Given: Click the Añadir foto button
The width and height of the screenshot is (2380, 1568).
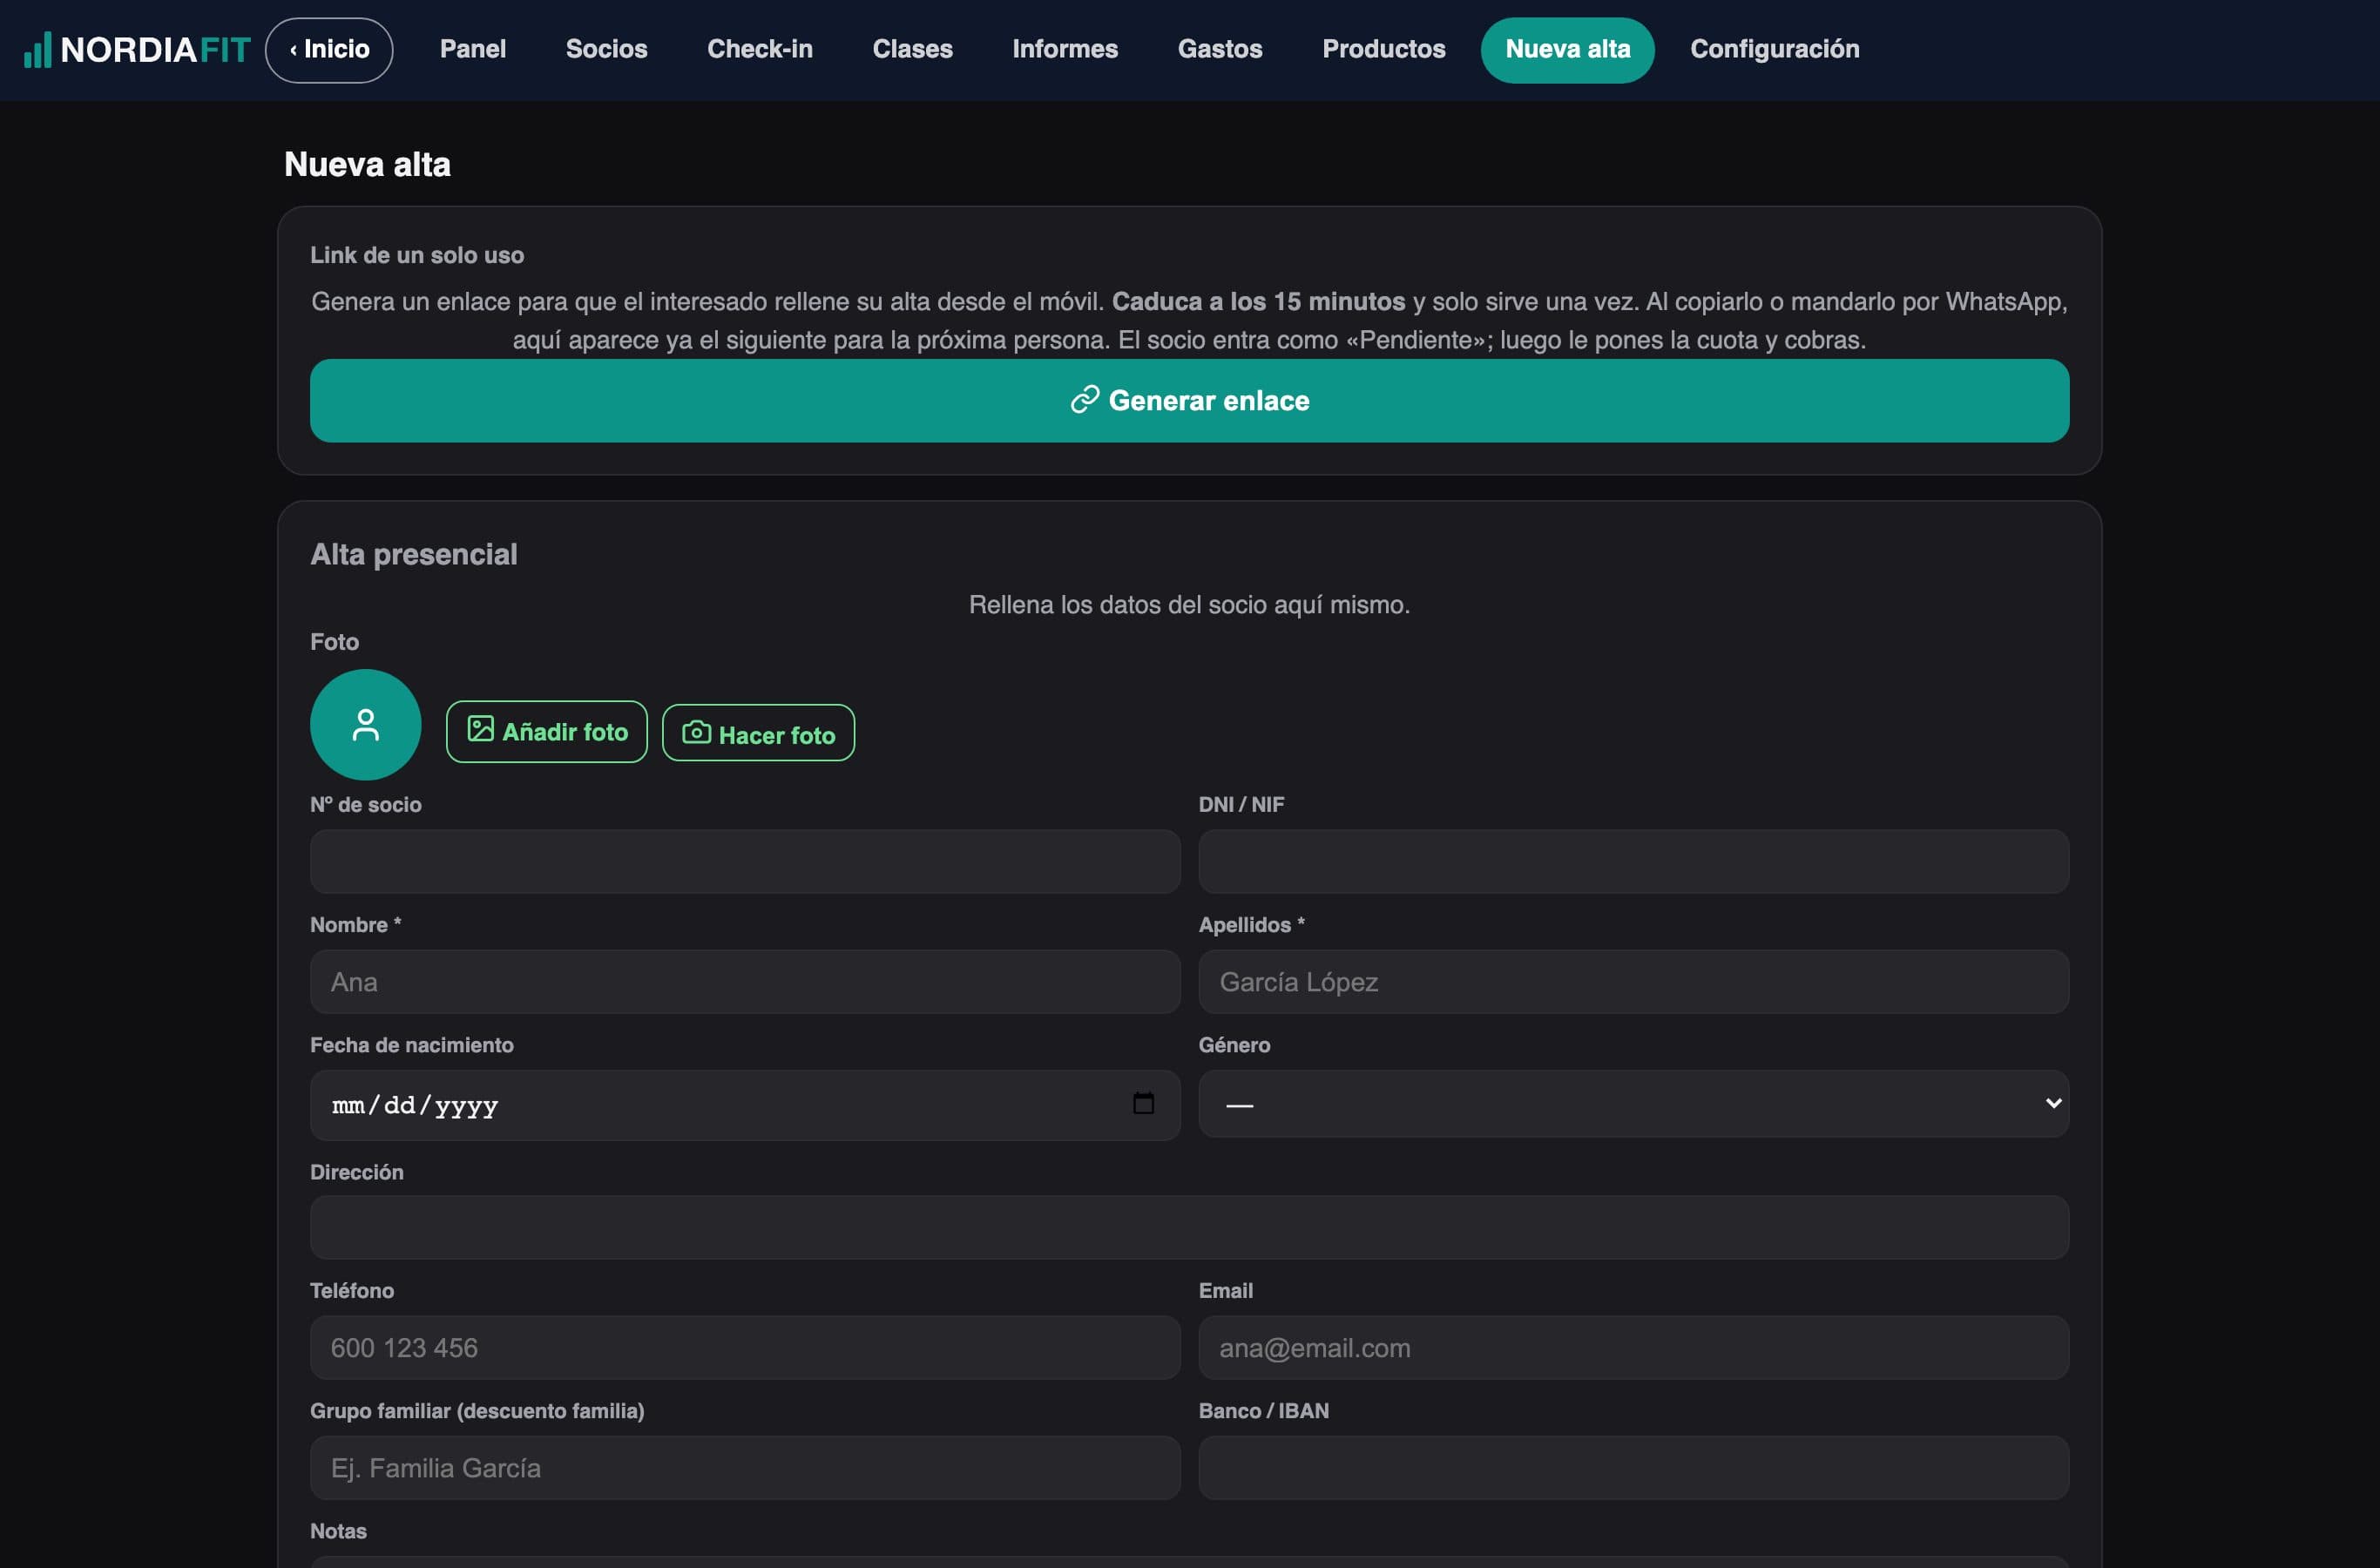Looking at the screenshot, I should pos(547,732).
